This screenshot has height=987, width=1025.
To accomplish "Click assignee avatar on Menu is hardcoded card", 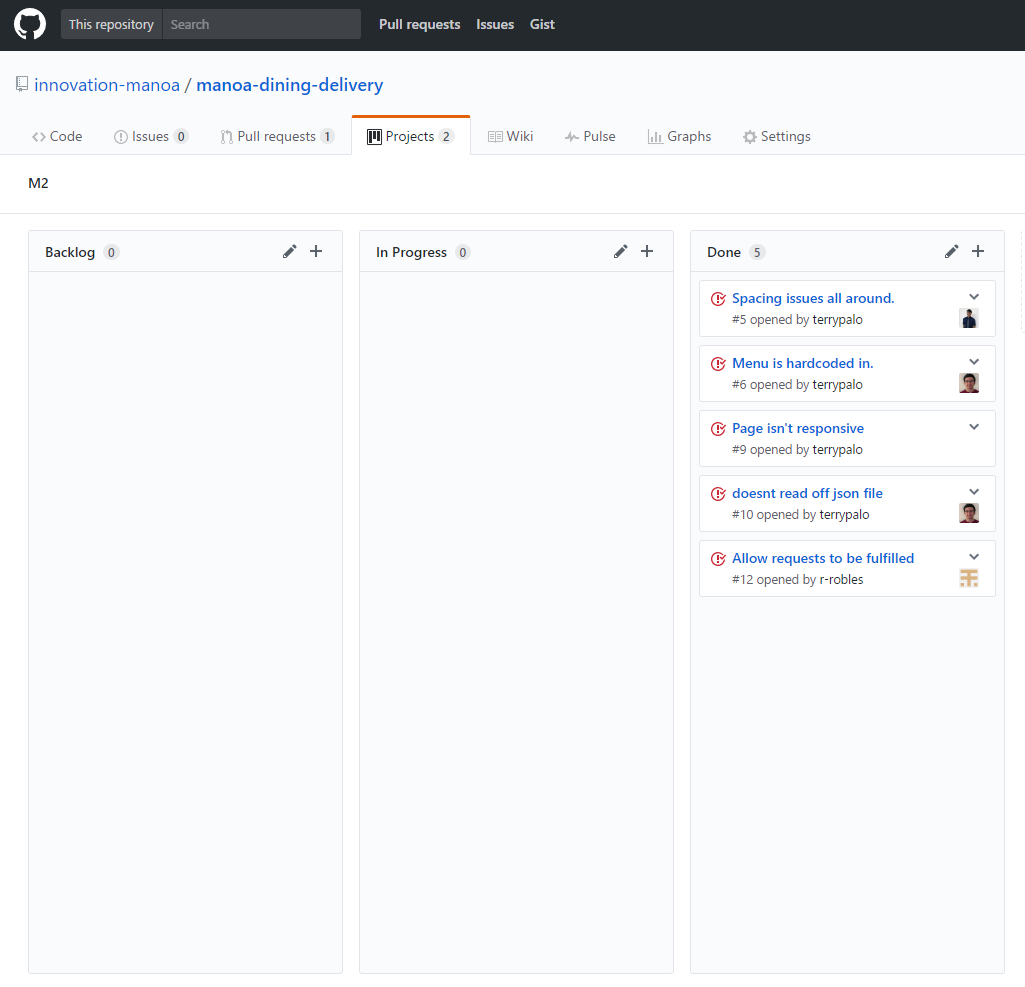I will [969, 383].
